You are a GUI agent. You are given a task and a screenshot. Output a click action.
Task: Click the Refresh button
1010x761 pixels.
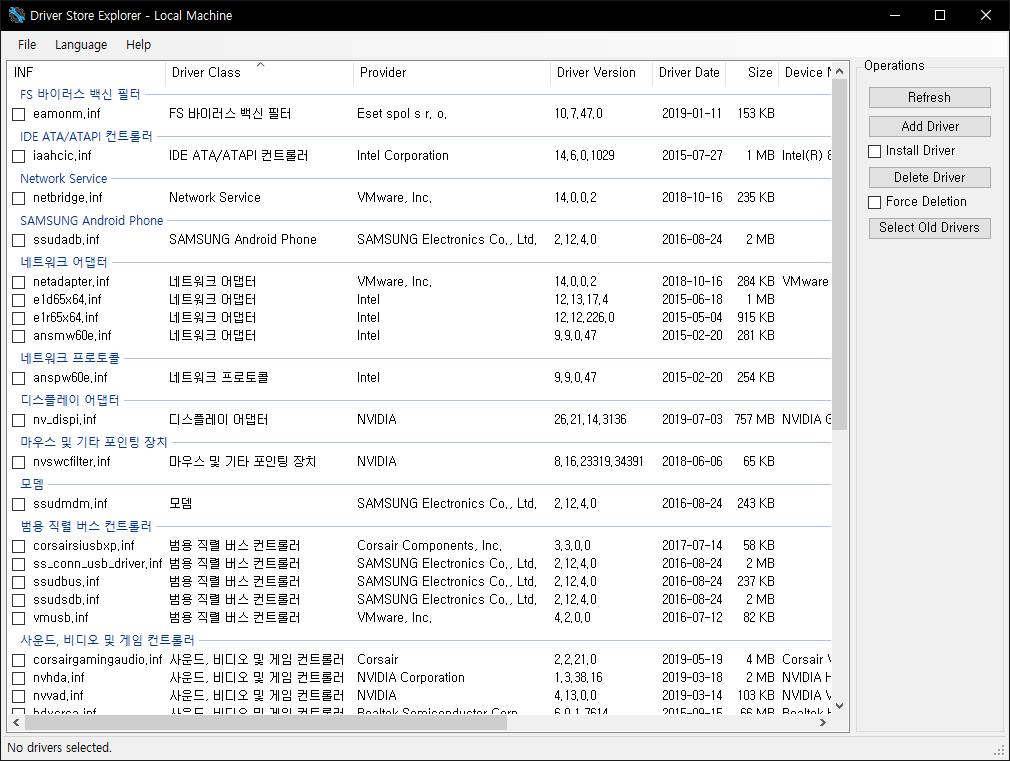[929, 97]
